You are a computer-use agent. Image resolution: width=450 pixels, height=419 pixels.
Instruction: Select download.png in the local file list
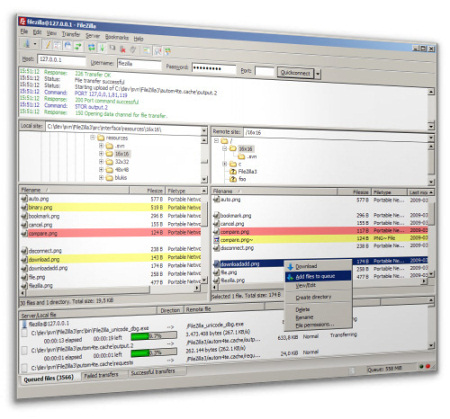[111, 259]
